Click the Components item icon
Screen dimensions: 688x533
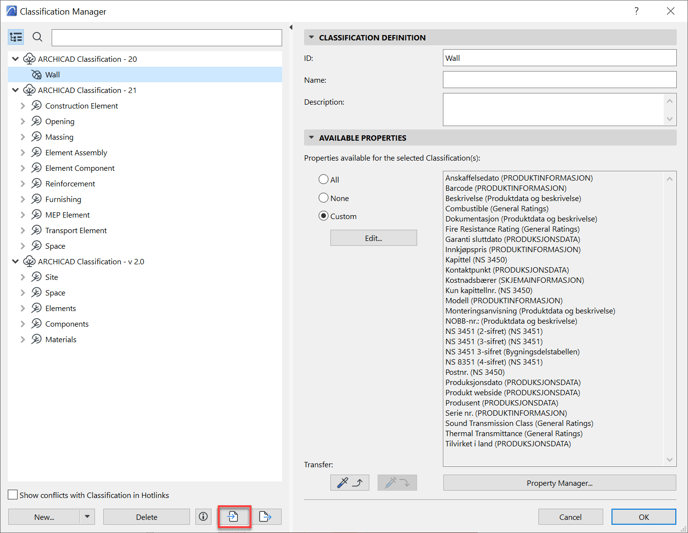(x=36, y=324)
